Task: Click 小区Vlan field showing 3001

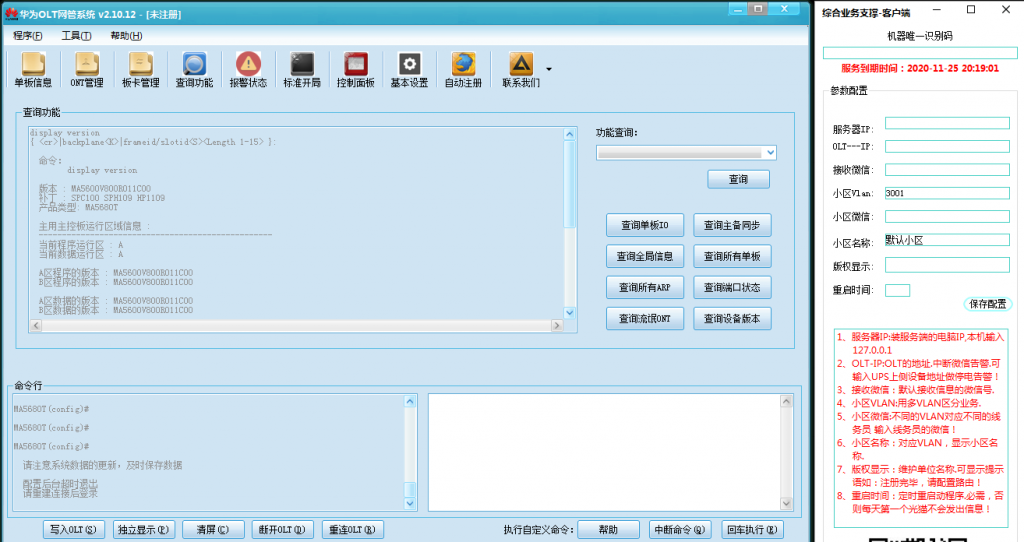Action: point(947,193)
